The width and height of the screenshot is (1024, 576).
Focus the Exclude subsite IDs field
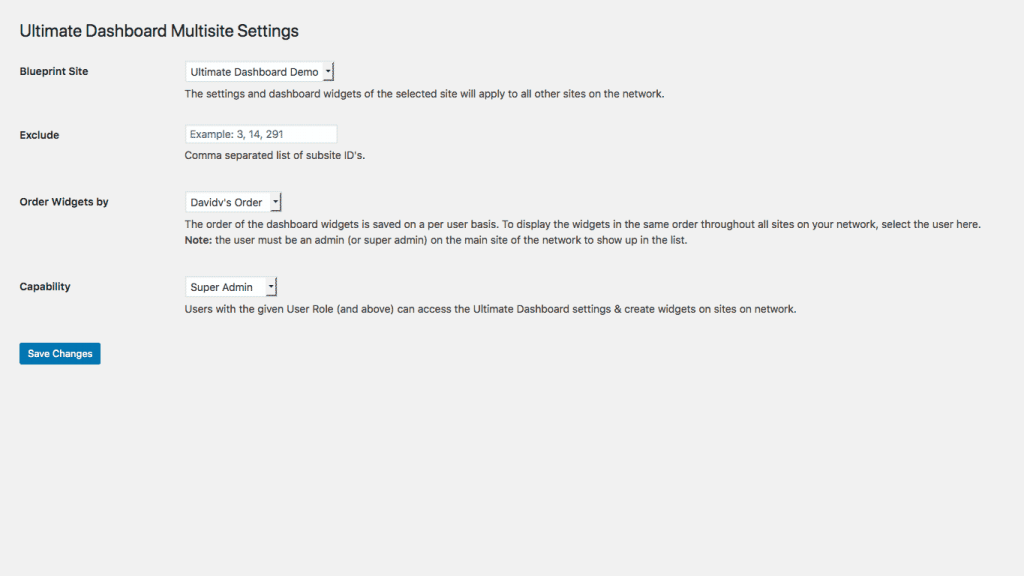pos(261,134)
